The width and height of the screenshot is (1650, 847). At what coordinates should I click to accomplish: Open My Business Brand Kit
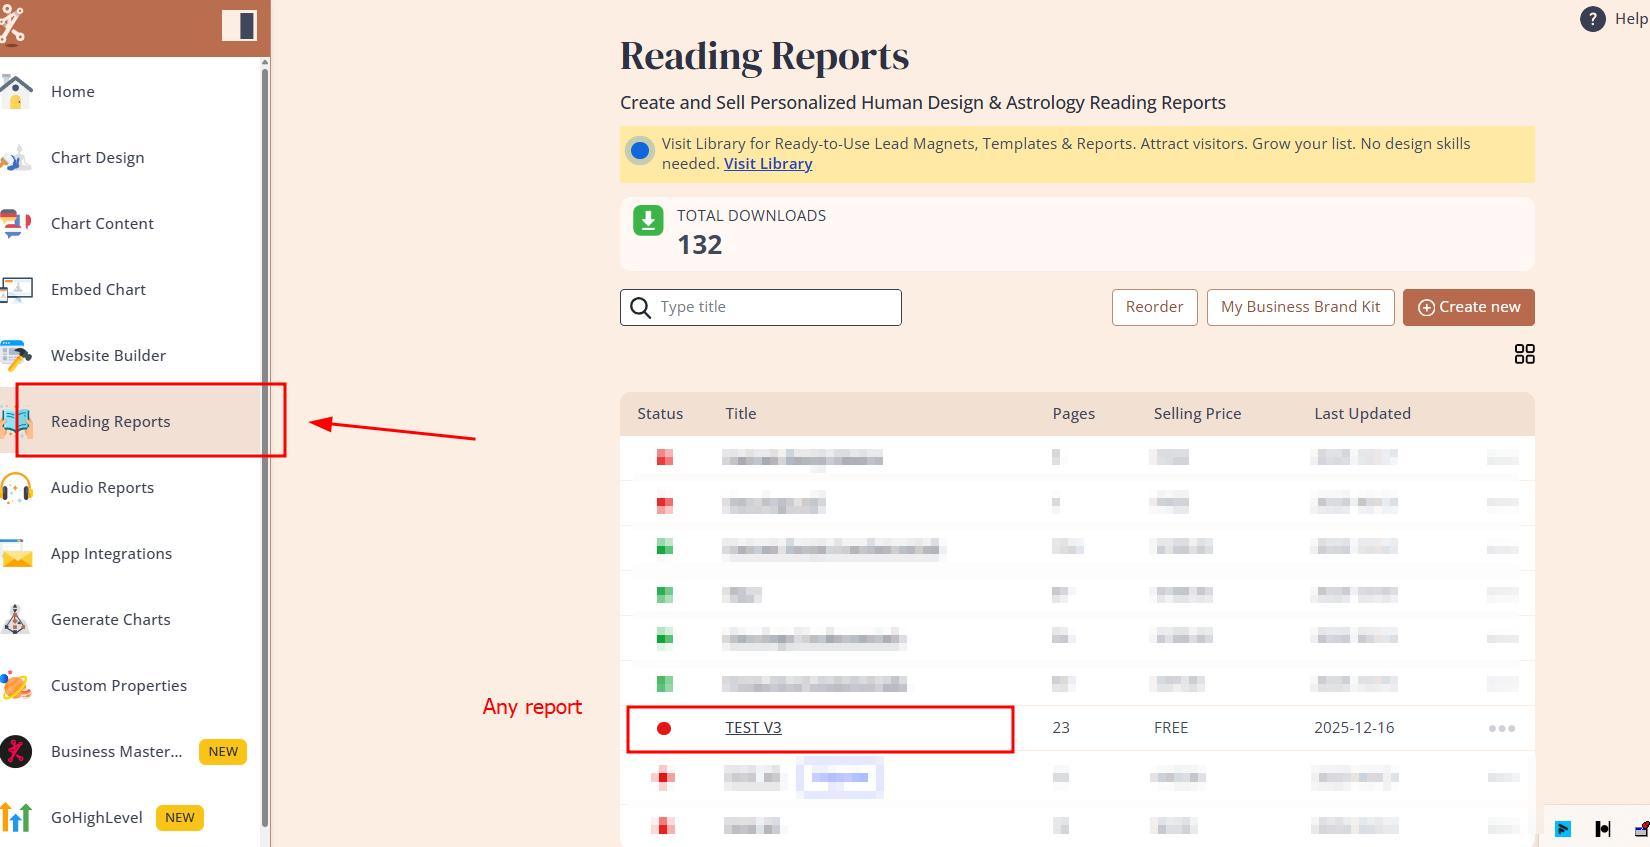tap(1300, 307)
